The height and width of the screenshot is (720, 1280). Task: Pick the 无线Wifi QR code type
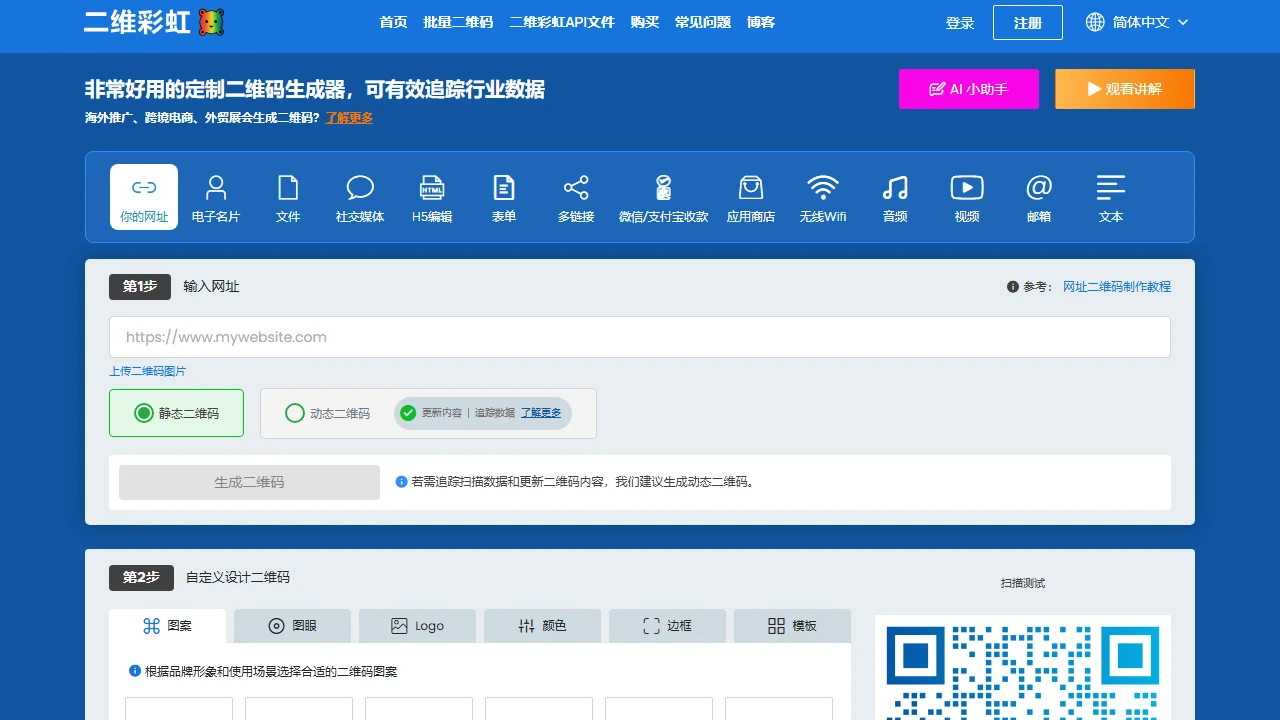(x=823, y=198)
